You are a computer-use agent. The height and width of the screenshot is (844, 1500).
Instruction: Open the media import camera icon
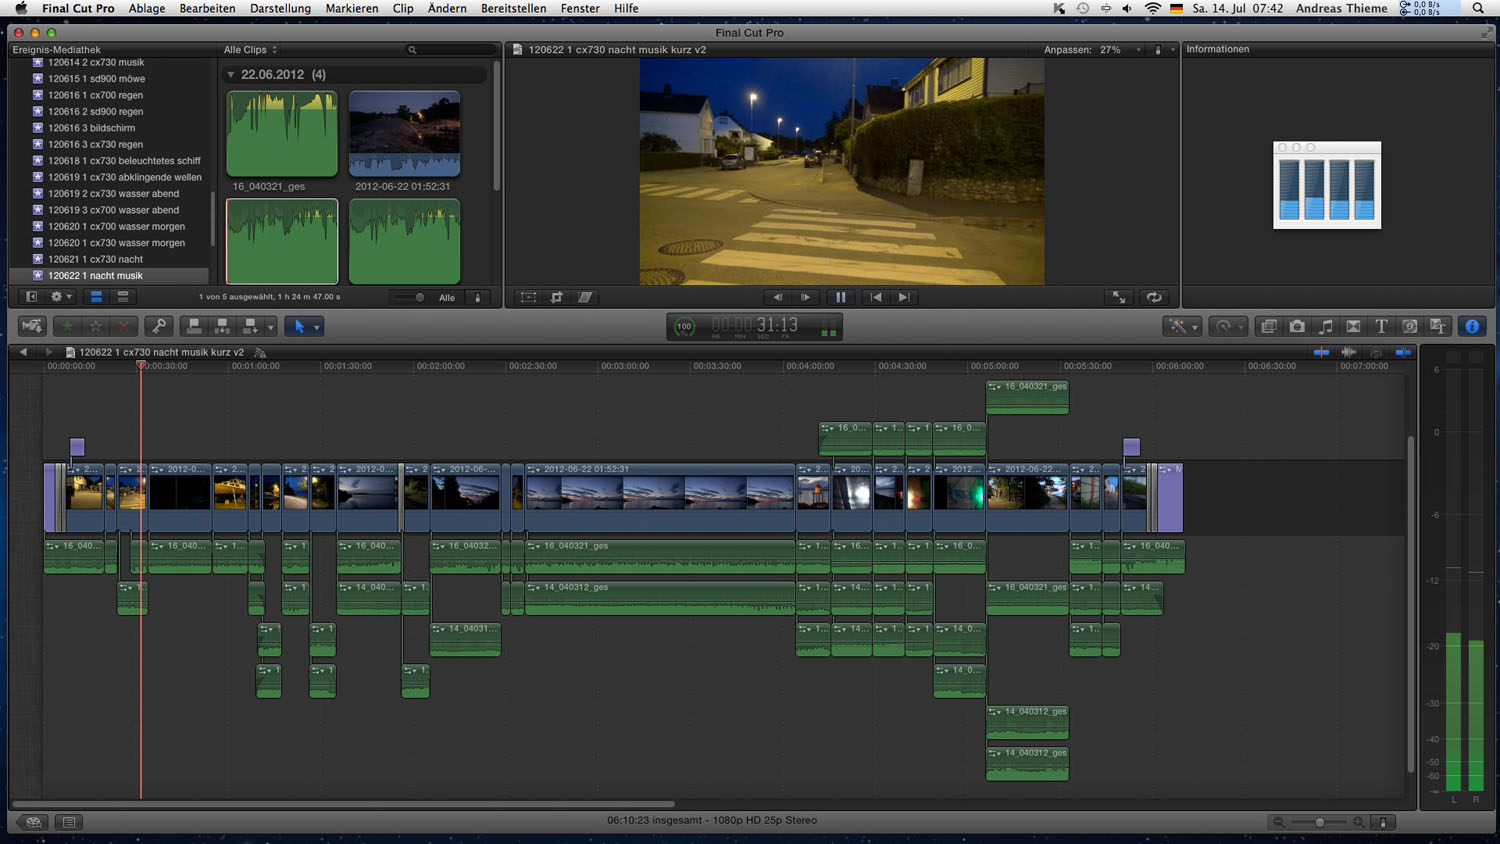point(32,326)
